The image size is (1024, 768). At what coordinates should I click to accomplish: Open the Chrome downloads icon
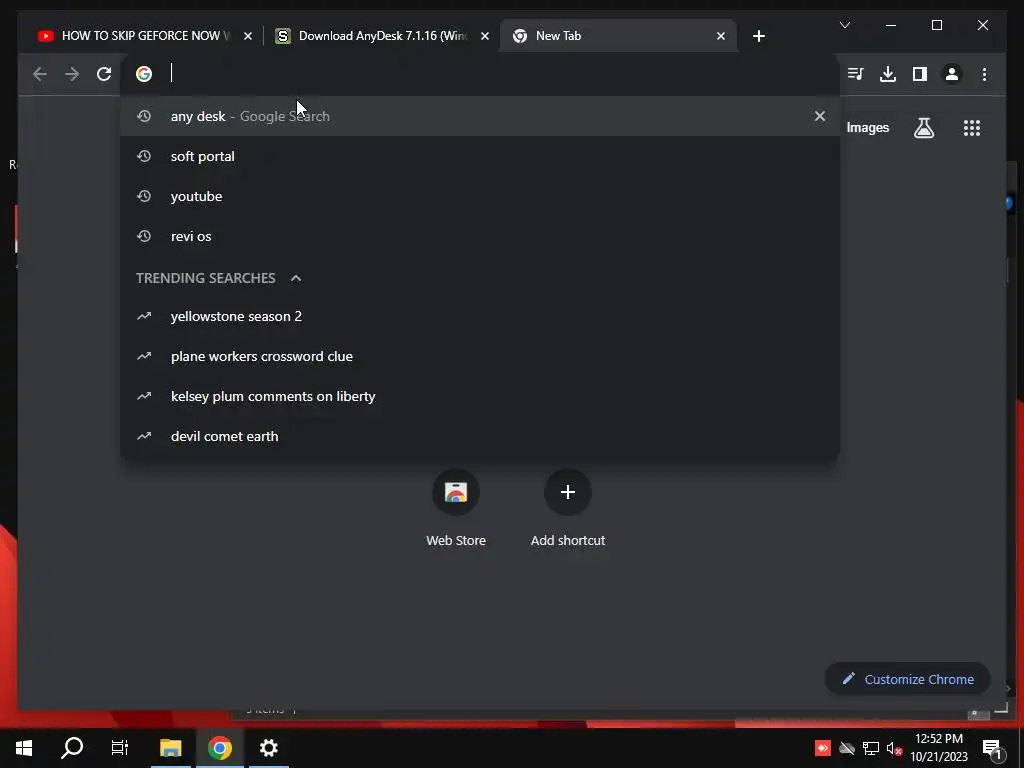click(888, 74)
